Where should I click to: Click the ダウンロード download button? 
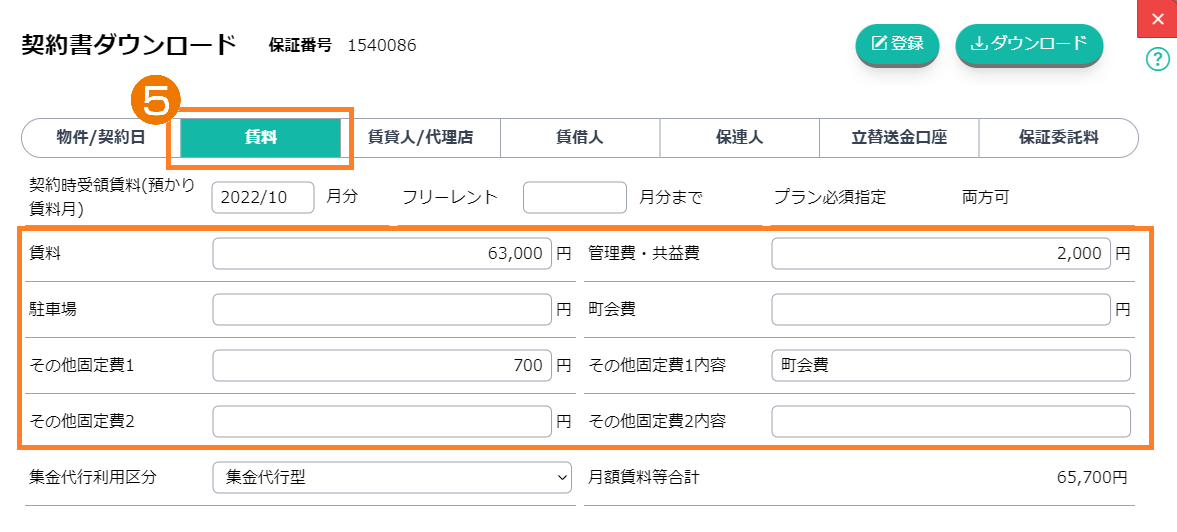[1029, 44]
